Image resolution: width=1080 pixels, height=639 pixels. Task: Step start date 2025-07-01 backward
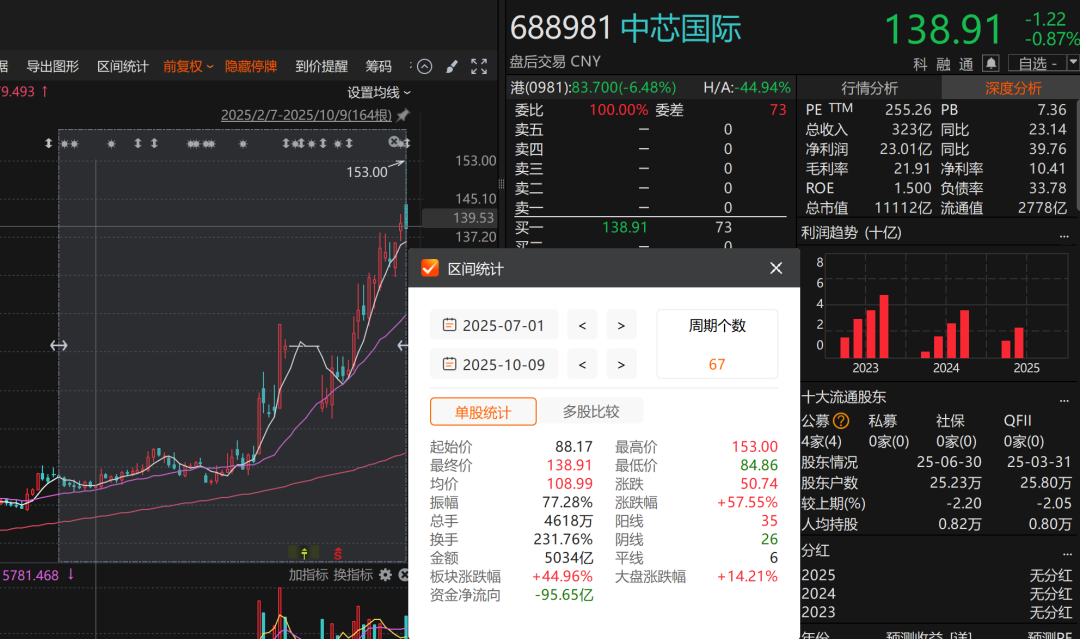click(582, 325)
